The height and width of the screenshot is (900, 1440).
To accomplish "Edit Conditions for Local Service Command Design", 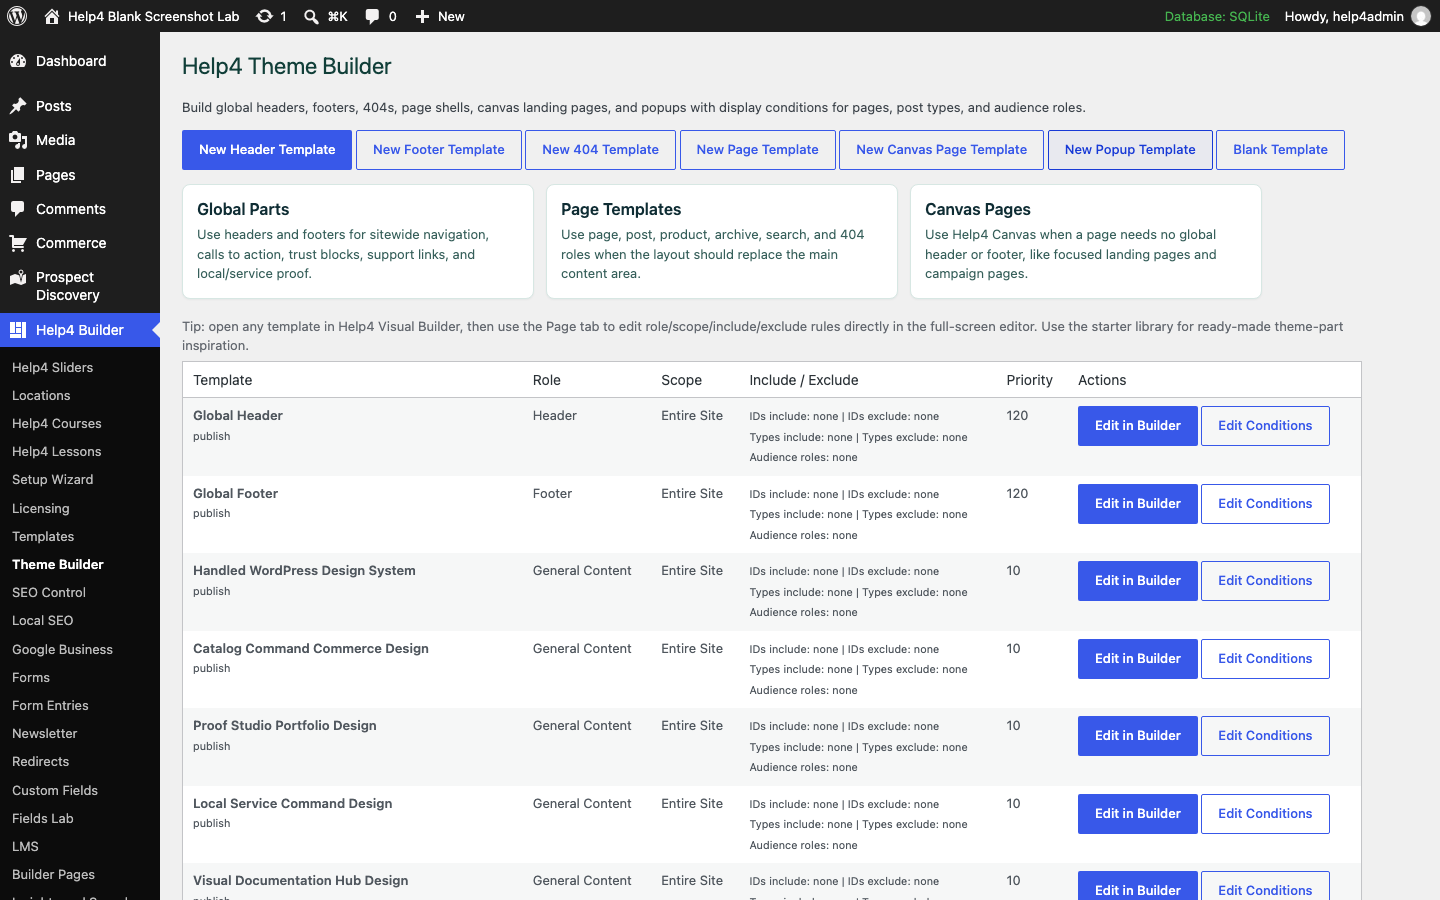I will click(1265, 814).
